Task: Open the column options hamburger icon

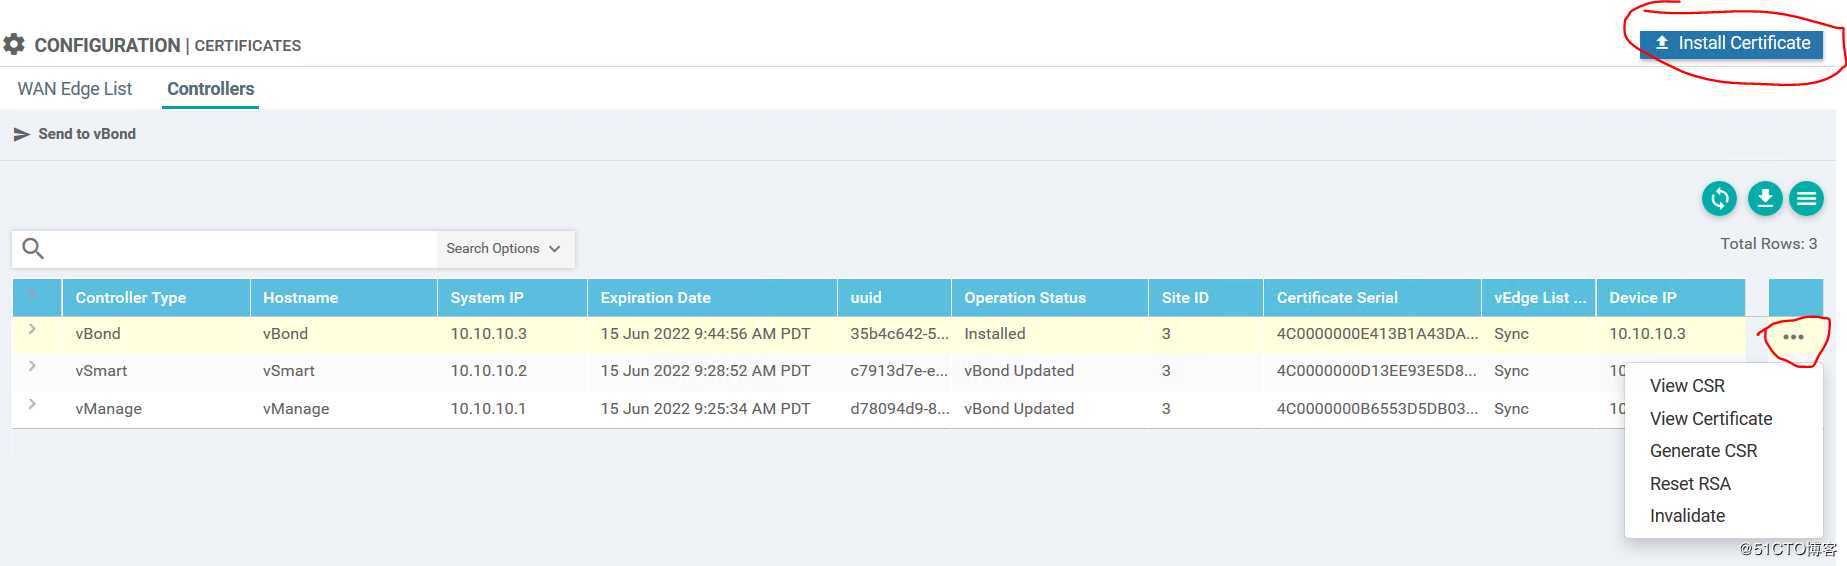Action: pyautogui.click(x=1807, y=199)
